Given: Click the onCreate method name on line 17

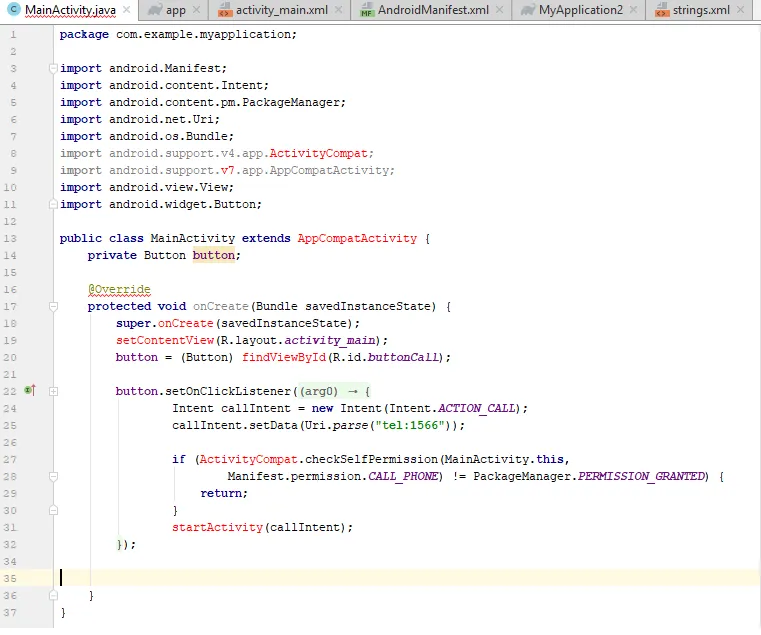Looking at the screenshot, I should tap(221, 306).
